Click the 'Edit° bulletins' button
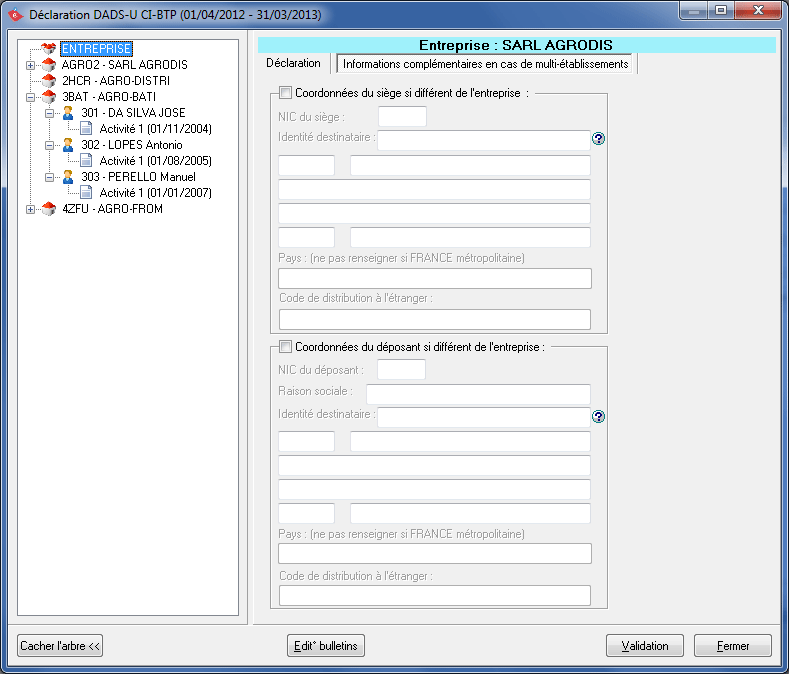 click(x=326, y=646)
